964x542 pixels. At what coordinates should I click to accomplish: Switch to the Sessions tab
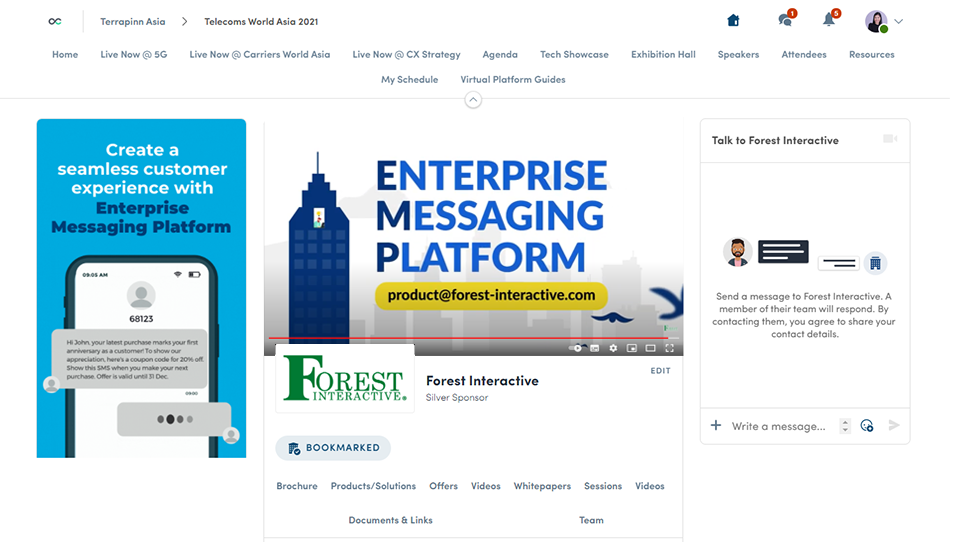click(603, 485)
